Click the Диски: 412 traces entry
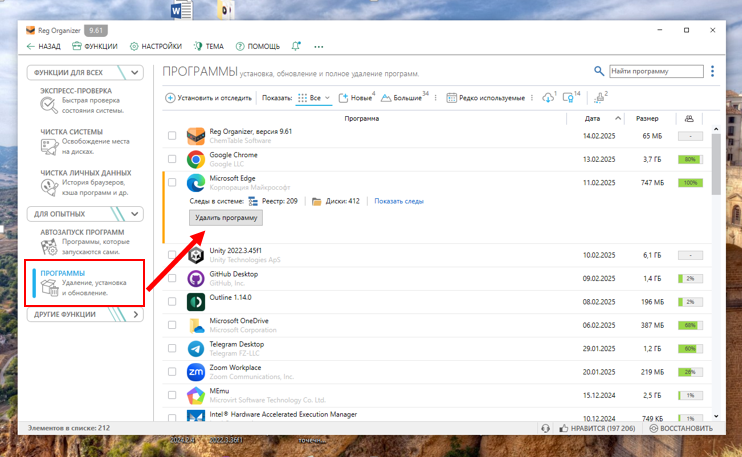 pyautogui.click(x=336, y=201)
